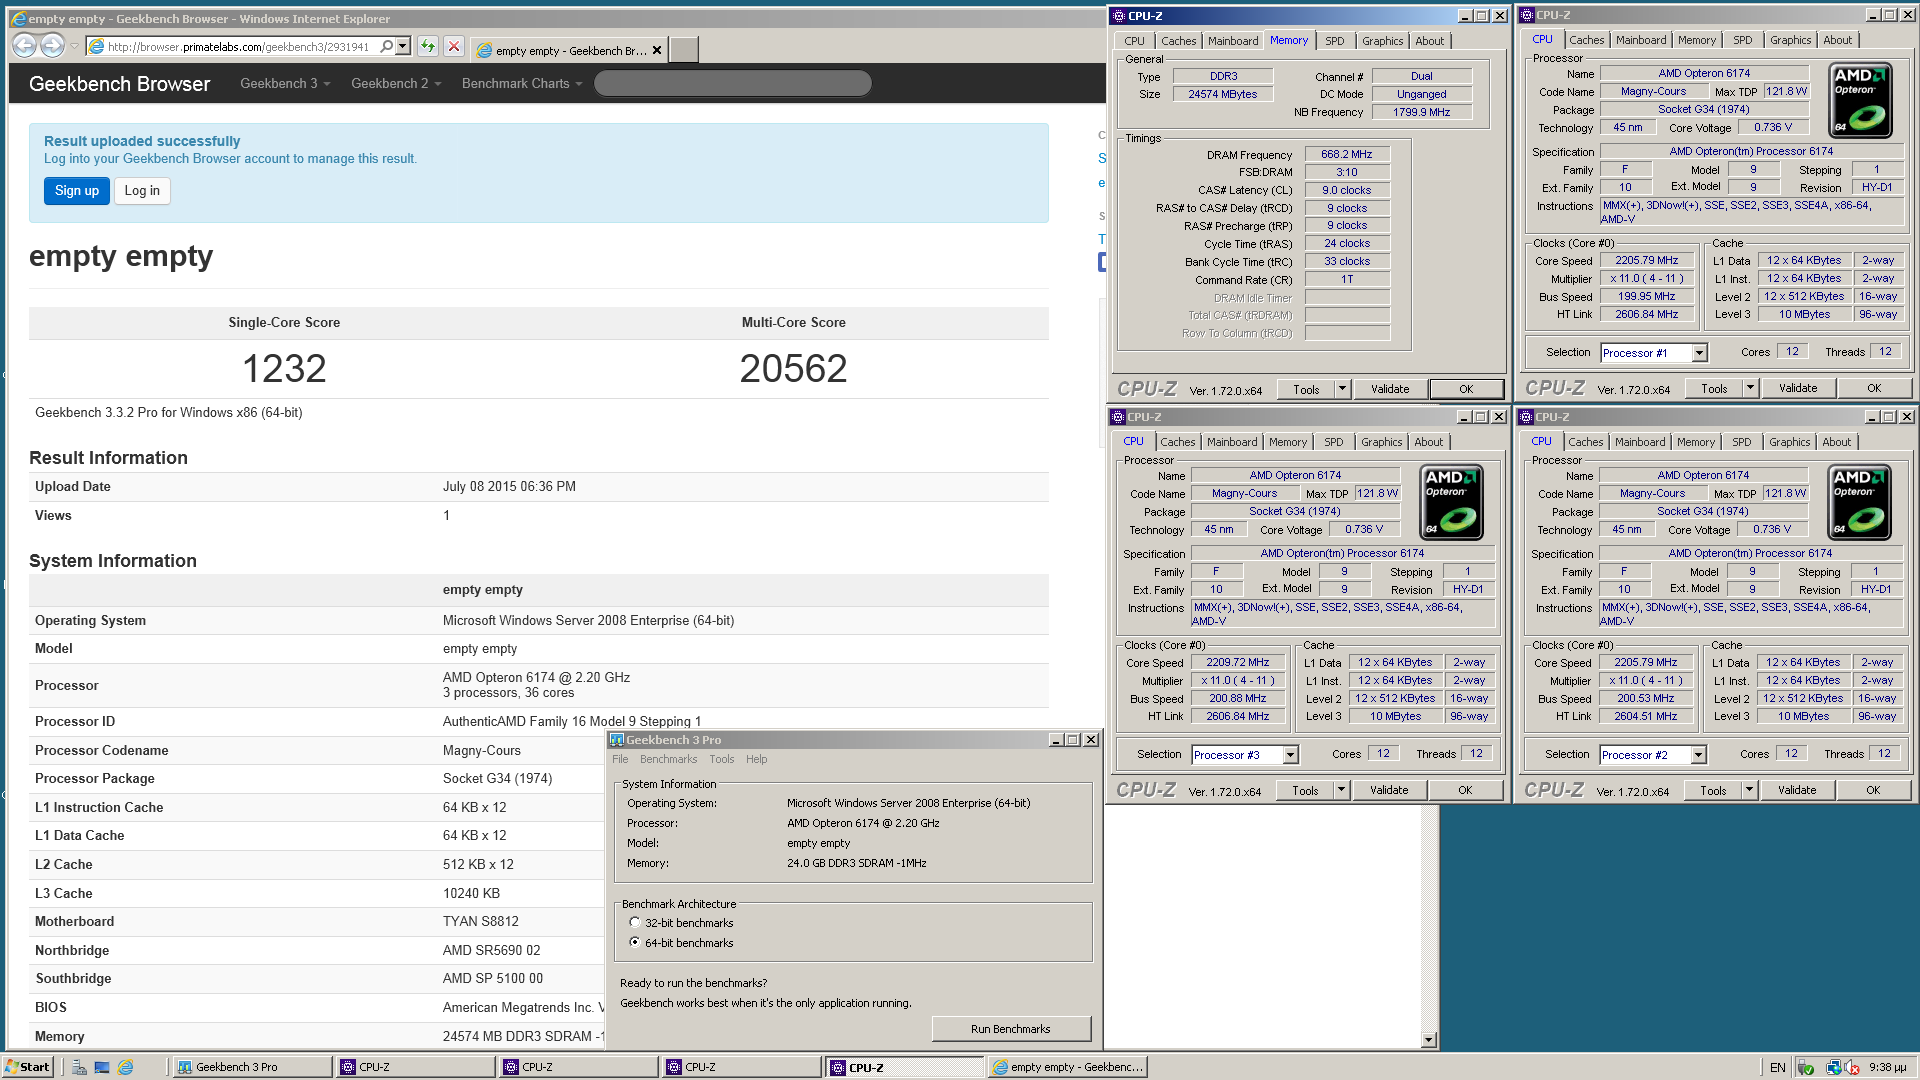Image resolution: width=1920 pixels, height=1080 pixels.
Task: Click OK in Processor #3 CPU-Z window
Action: pyautogui.click(x=1465, y=790)
